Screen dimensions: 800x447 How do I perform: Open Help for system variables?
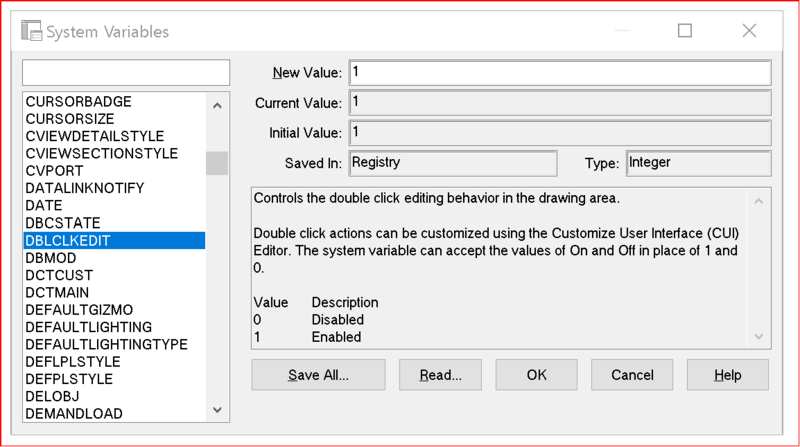tap(727, 375)
